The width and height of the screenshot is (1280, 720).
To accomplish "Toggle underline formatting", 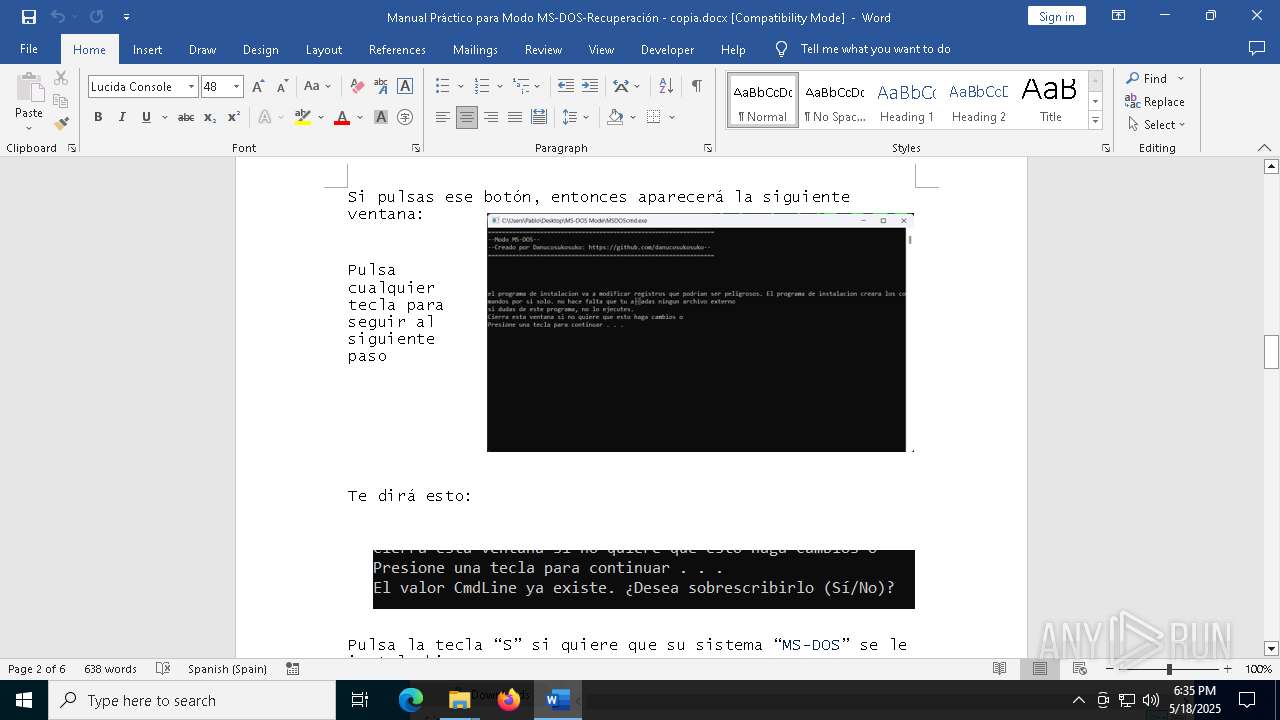I will click(146, 117).
